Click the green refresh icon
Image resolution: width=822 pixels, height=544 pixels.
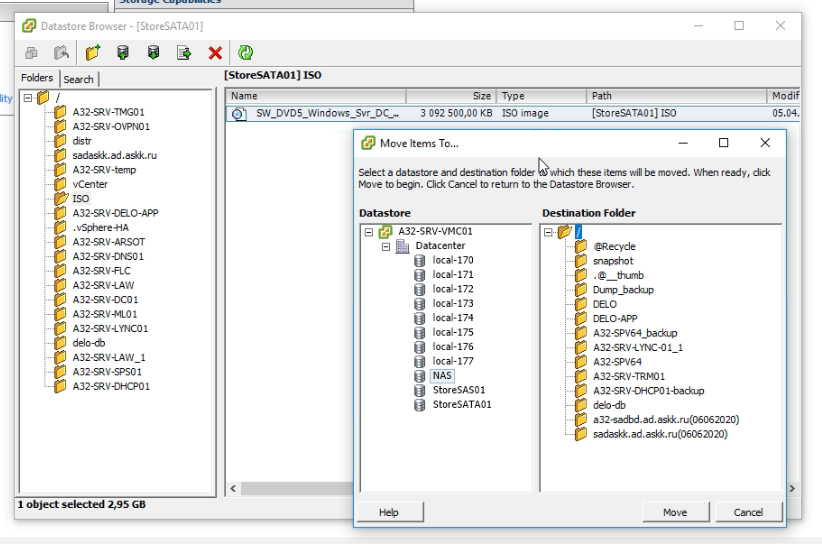pyautogui.click(x=245, y=52)
